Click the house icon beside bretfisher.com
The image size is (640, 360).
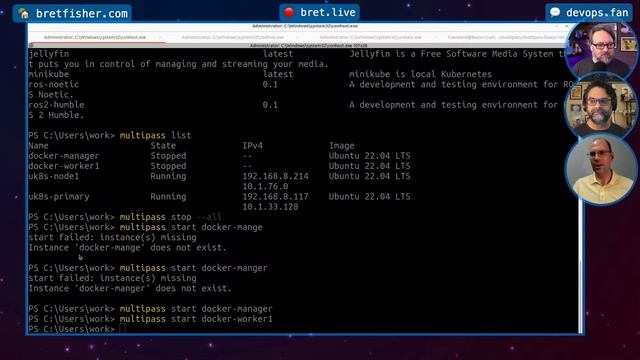tap(24, 14)
